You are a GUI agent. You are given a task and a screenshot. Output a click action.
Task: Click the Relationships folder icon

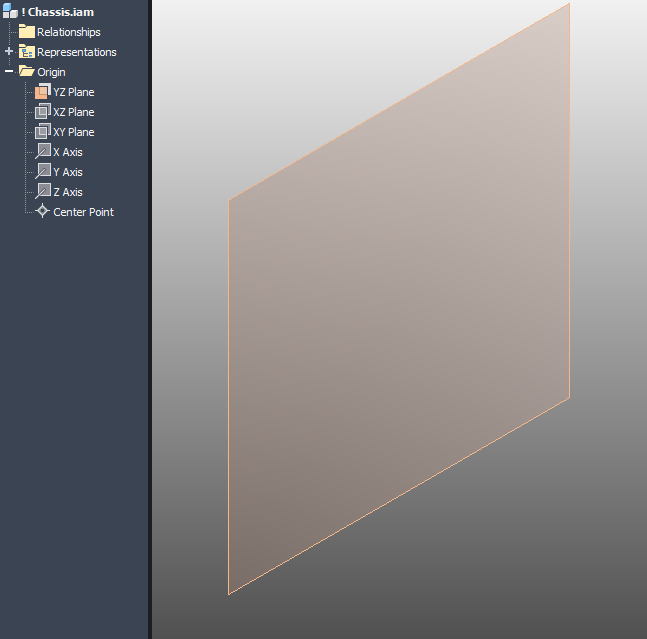[27, 31]
